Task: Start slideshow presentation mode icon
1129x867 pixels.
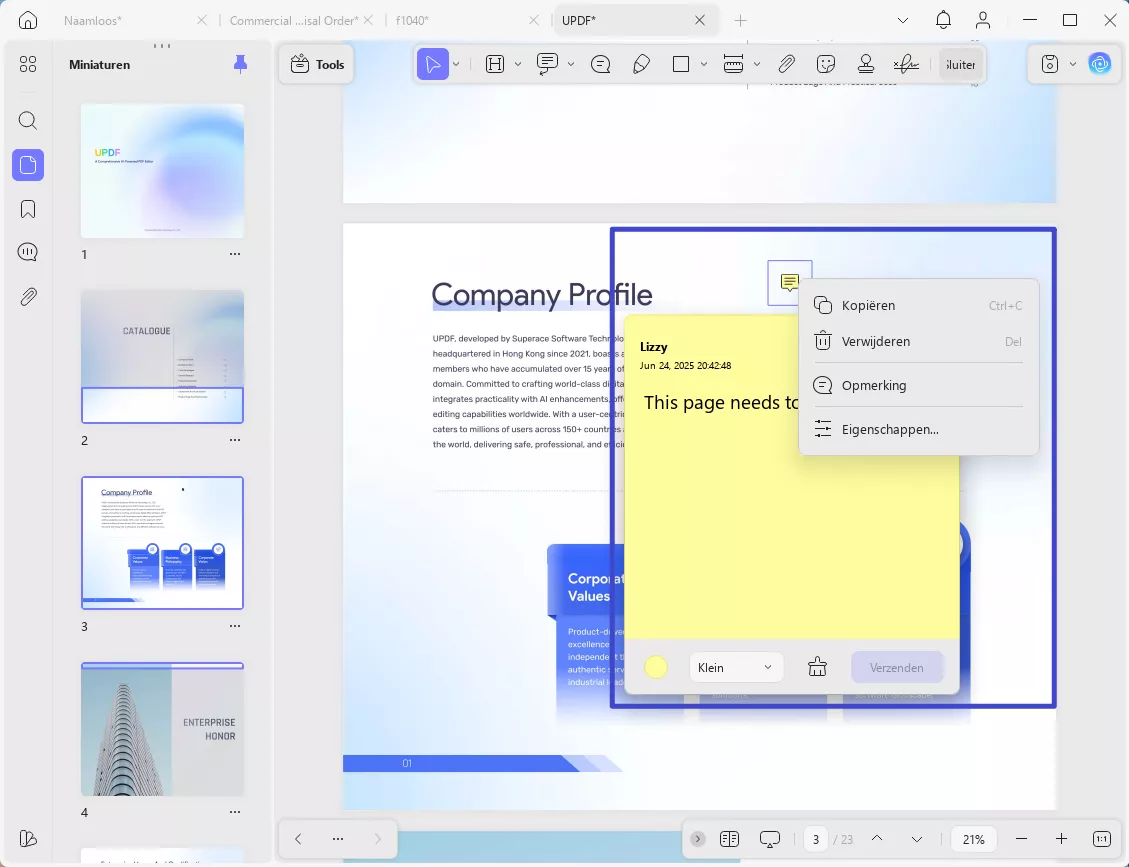Action: [x=770, y=839]
